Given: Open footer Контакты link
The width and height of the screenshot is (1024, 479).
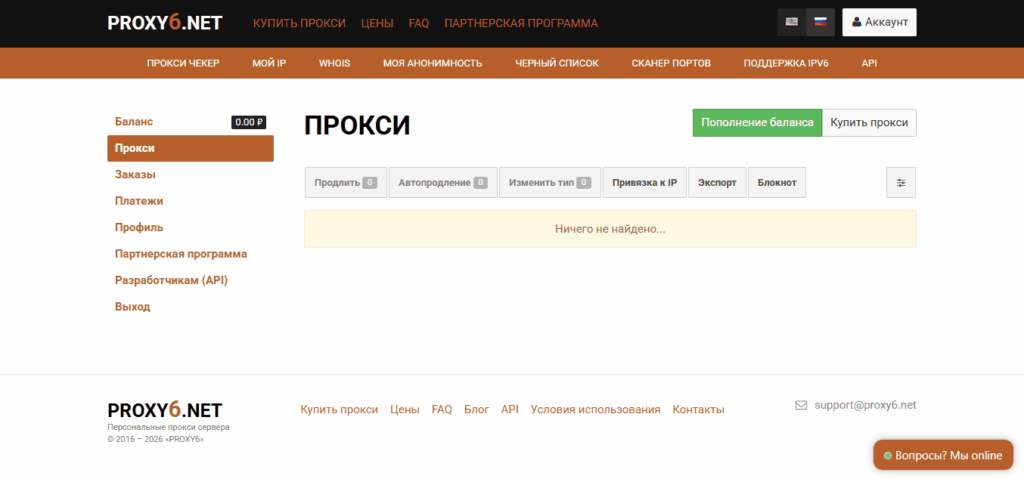Looking at the screenshot, I should 698,410.
